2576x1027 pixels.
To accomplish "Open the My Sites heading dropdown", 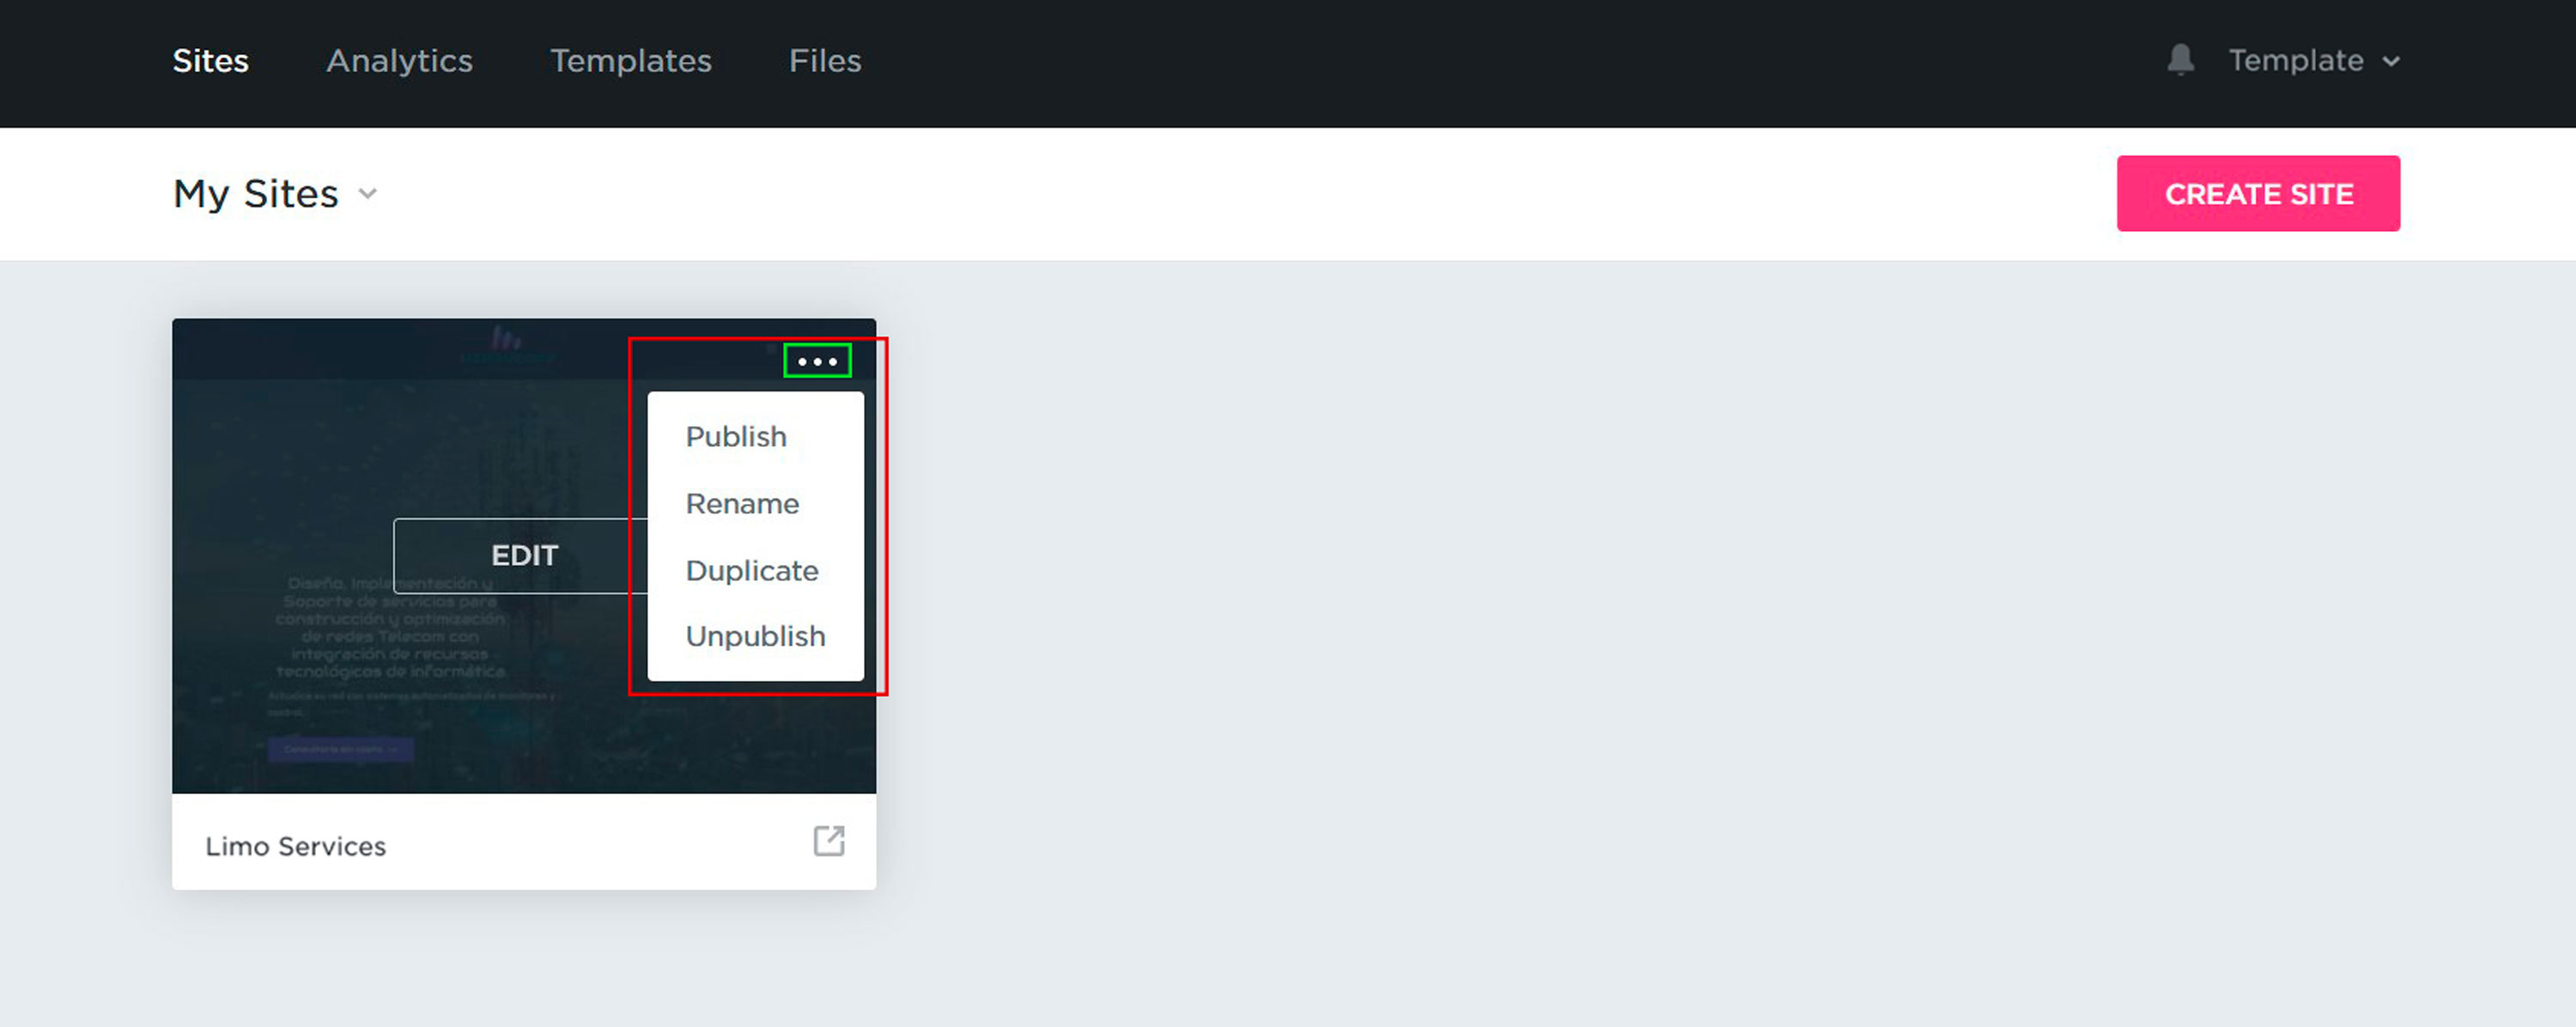I will tap(256, 194).
